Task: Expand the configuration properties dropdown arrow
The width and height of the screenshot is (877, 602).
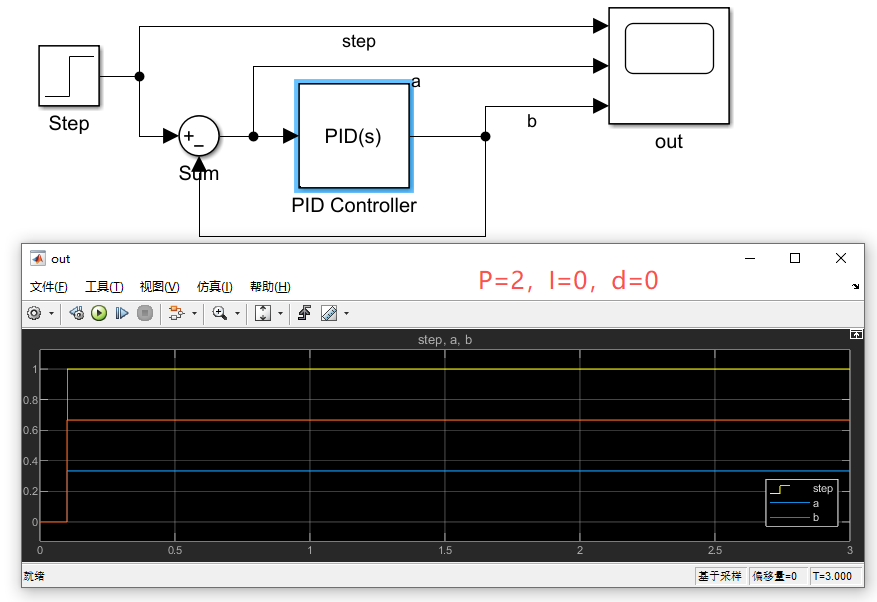Action: pos(51,313)
